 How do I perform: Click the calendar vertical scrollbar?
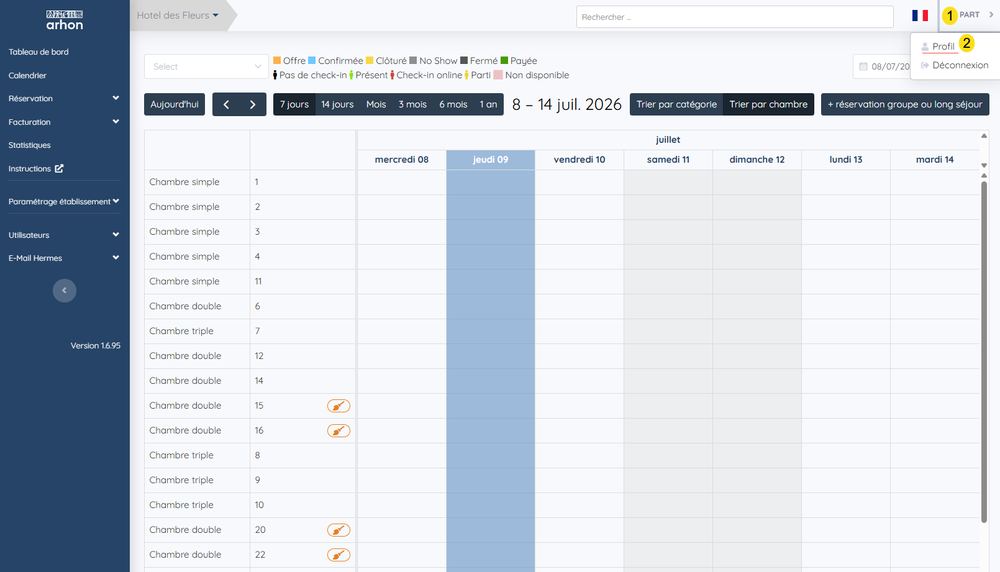coord(984,351)
